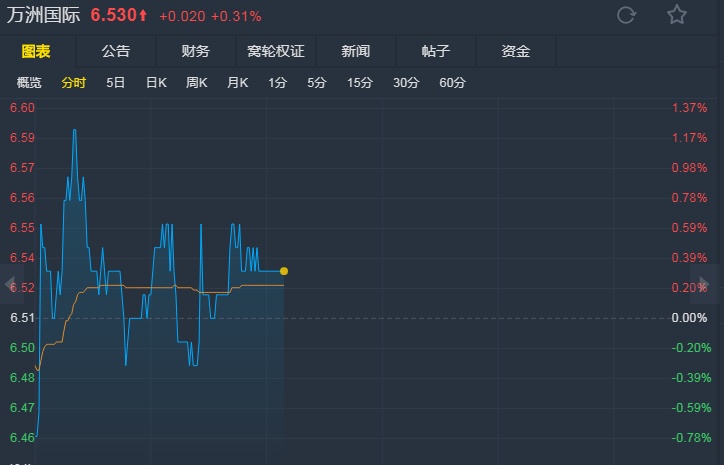Click the refresh icon

pos(627,15)
